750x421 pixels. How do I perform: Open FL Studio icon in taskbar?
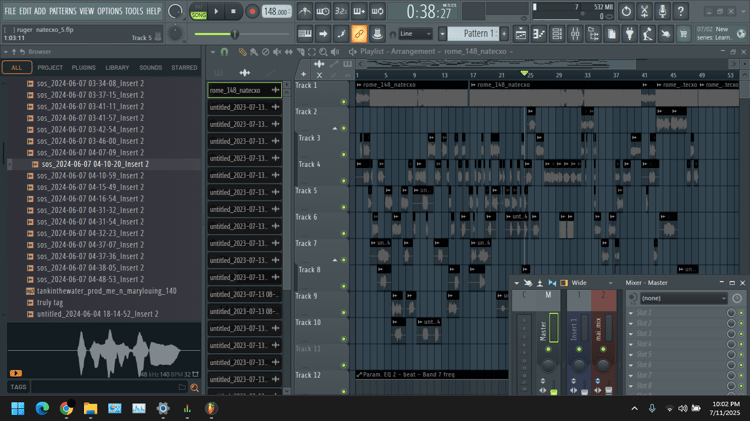pyautogui.click(x=211, y=408)
